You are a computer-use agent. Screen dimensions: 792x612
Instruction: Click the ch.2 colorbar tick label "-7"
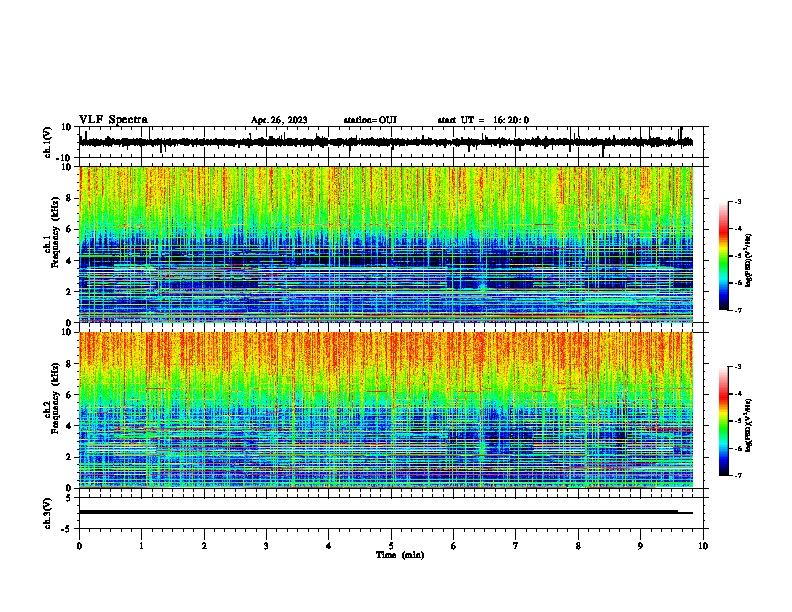point(738,475)
